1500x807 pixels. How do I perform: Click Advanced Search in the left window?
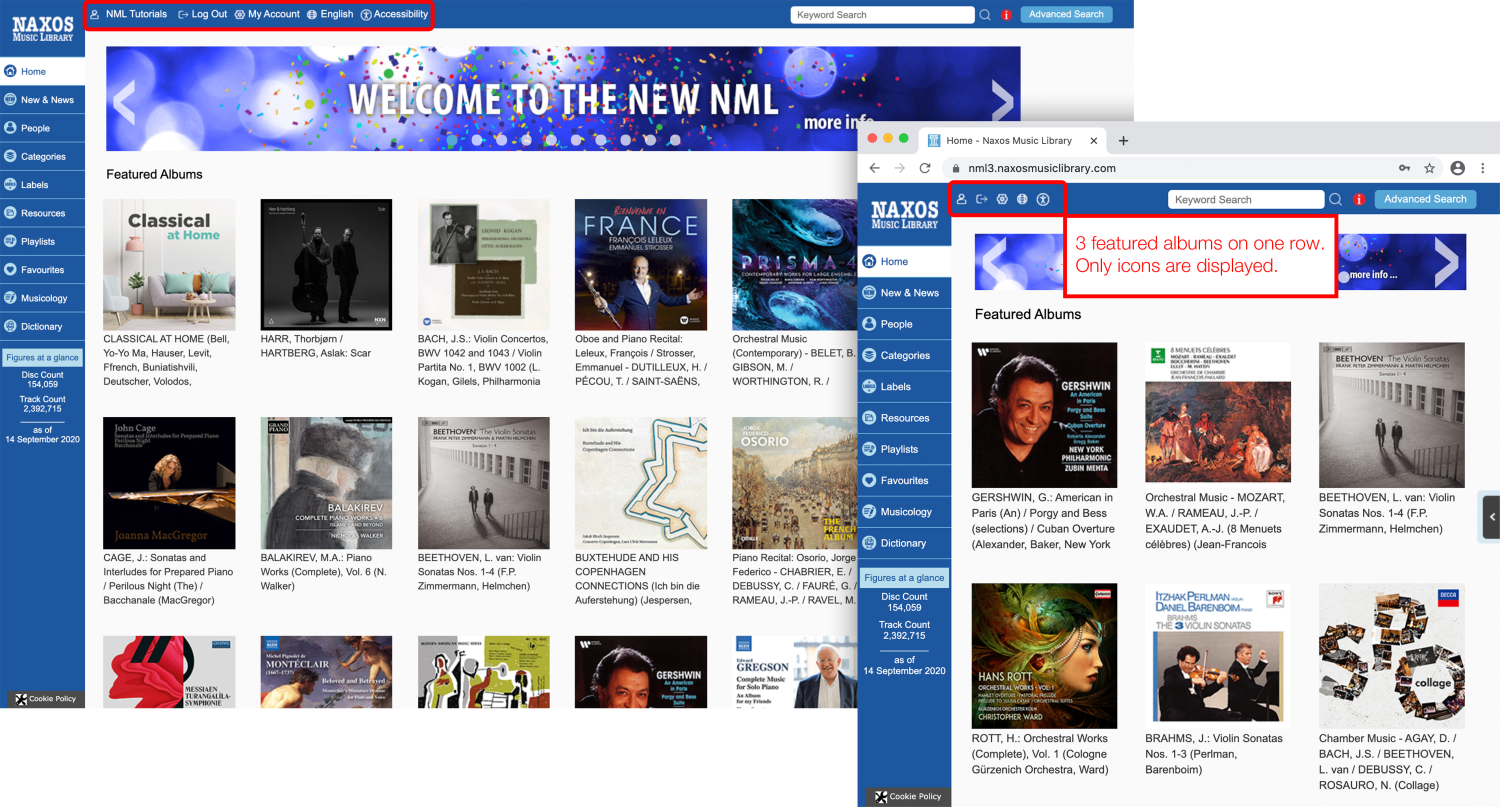click(x=1066, y=15)
